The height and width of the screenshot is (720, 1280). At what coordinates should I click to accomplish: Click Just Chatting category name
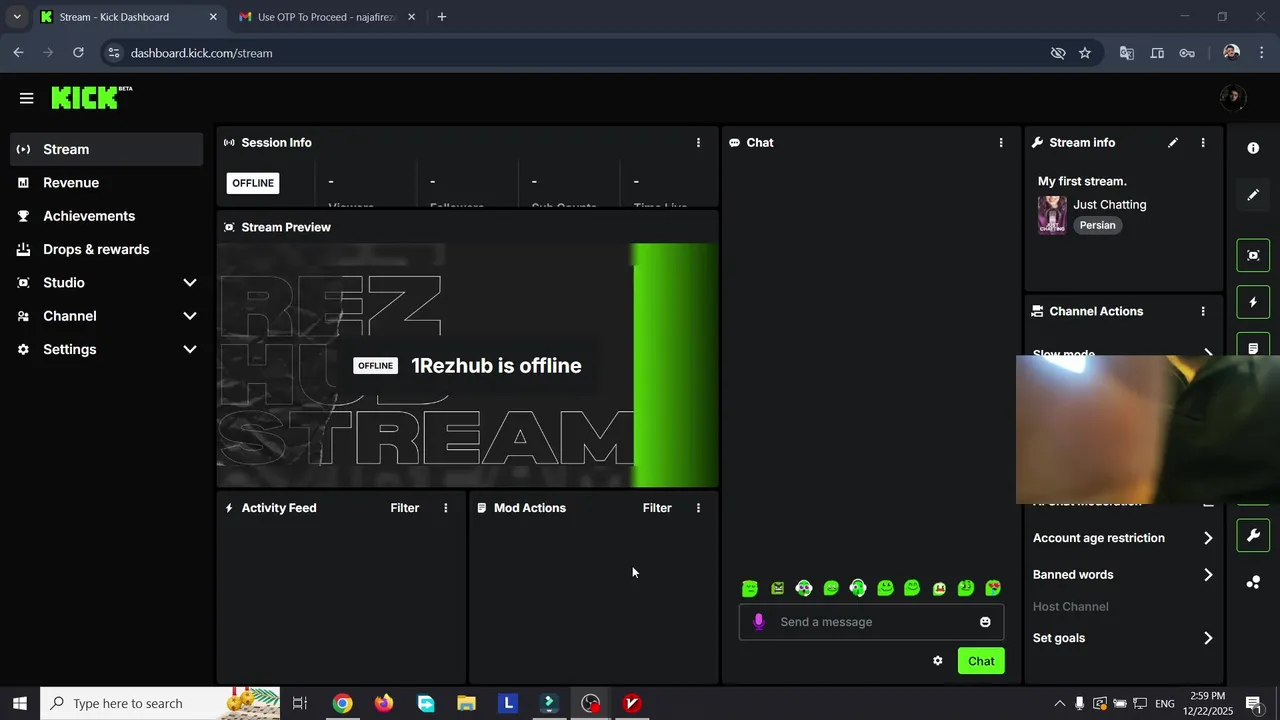point(1110,205)
